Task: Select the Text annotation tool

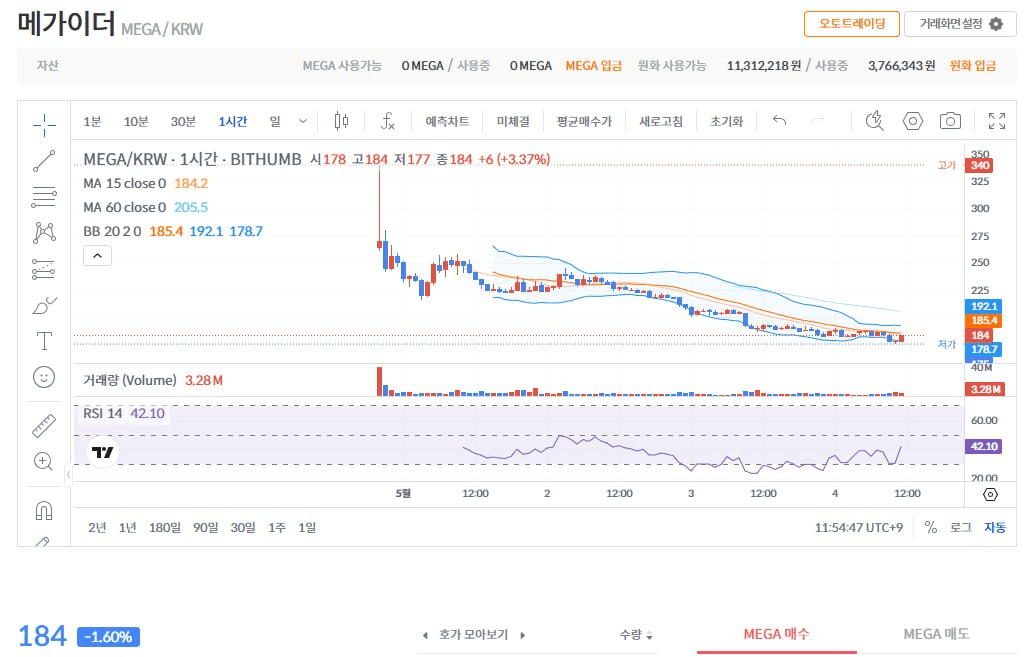Action: pos(44,341)
